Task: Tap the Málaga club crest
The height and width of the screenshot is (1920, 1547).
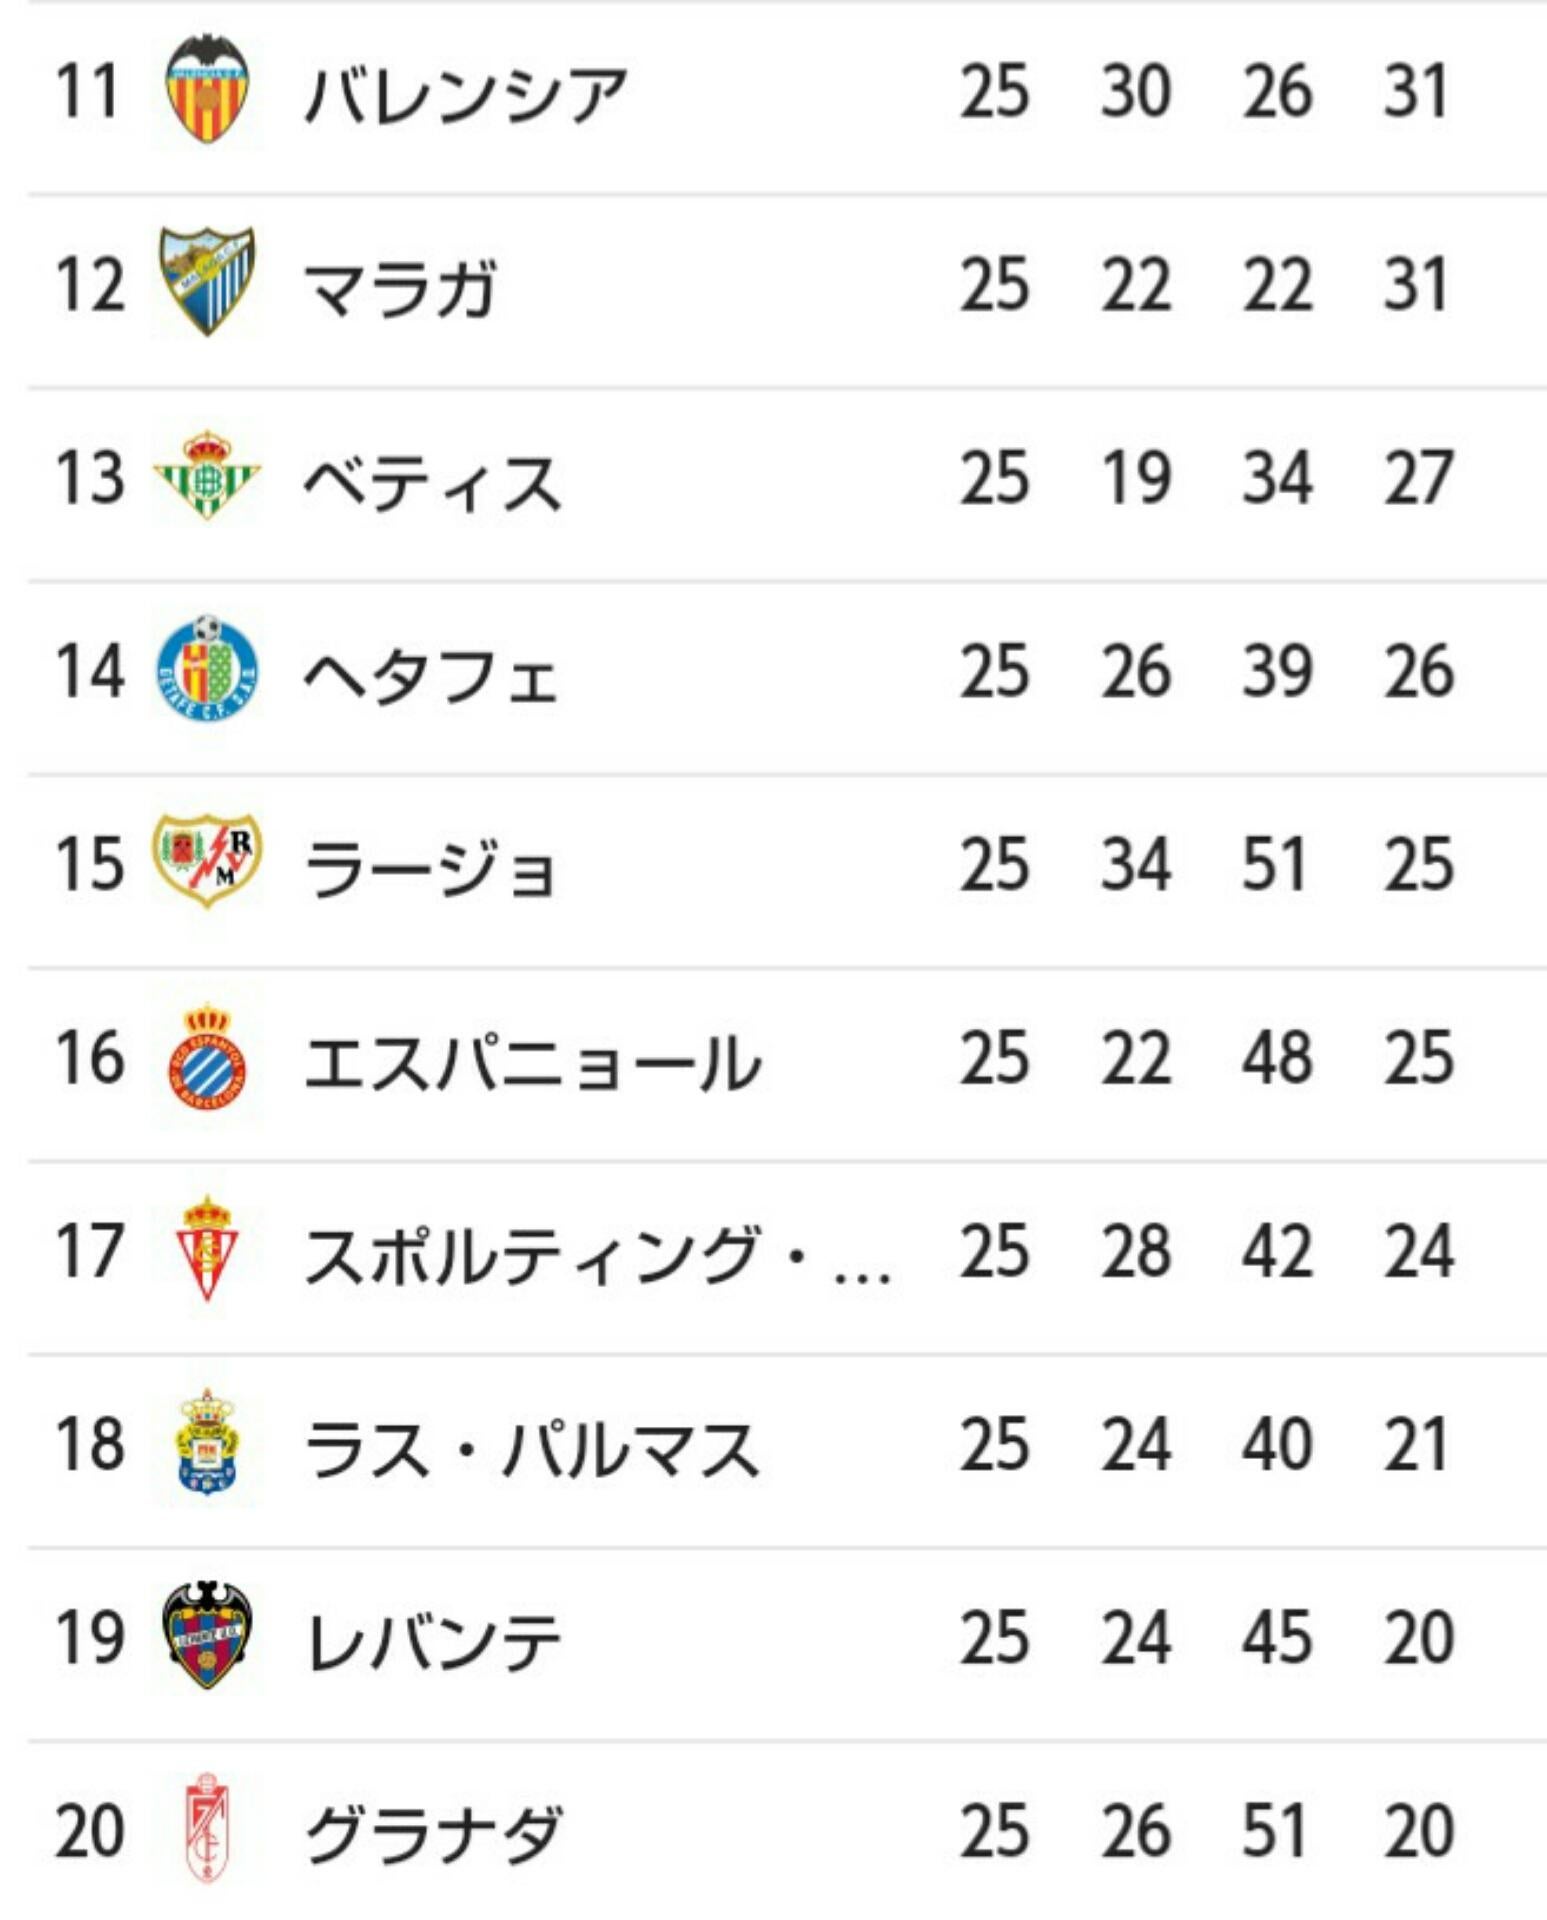Action: 207,282
